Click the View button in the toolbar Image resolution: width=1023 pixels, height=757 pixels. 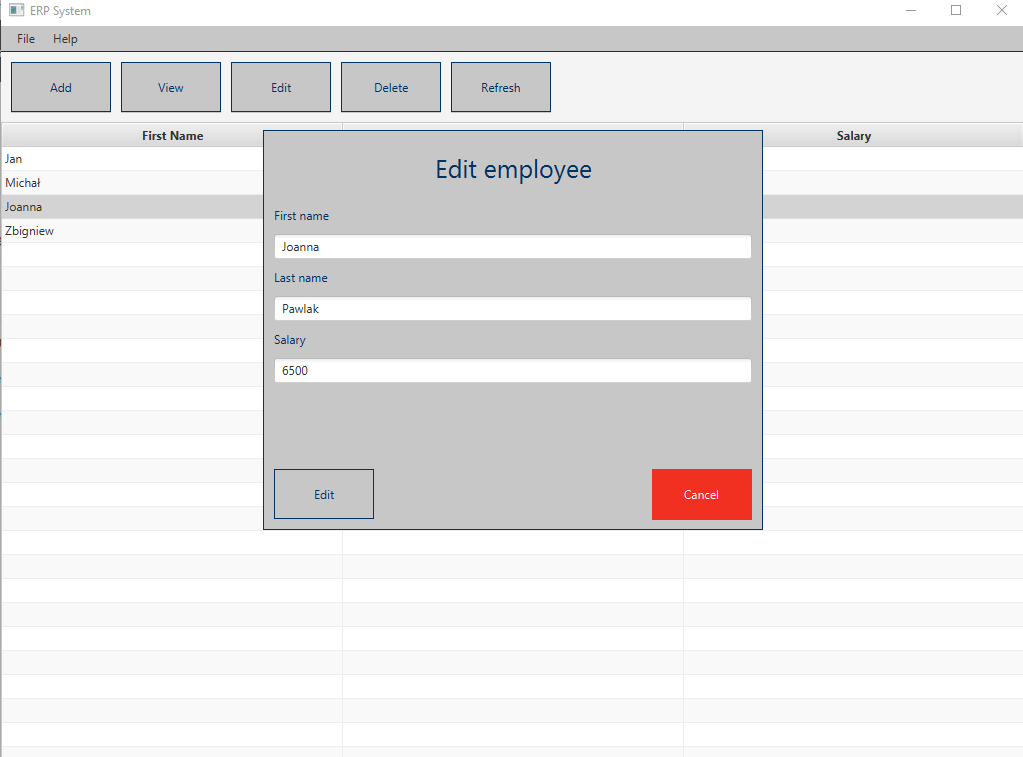pos(170,87)
